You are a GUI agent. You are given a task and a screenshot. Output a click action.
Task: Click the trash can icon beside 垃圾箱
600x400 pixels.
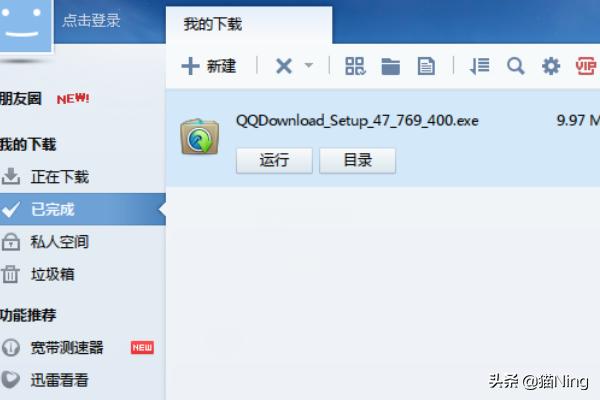pyautogui.click(x=10, y=274)
